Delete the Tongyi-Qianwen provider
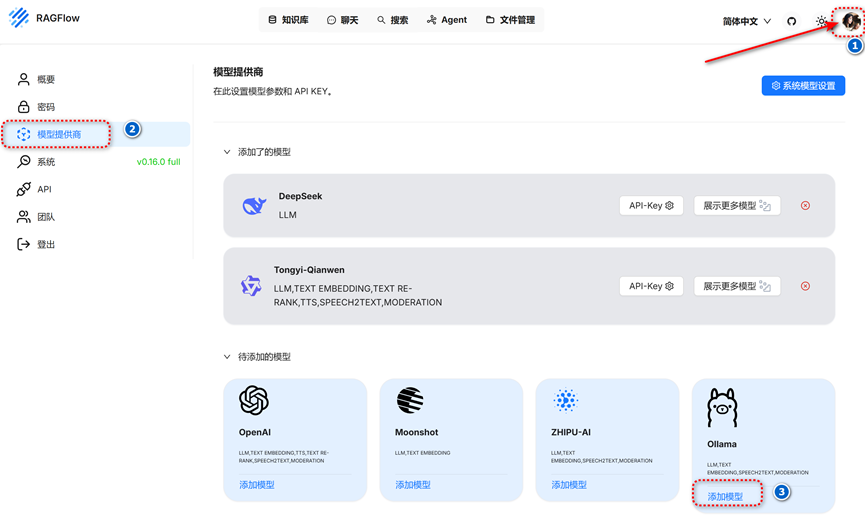Screen dimensions: 865x519 click(x=805, y=286)
